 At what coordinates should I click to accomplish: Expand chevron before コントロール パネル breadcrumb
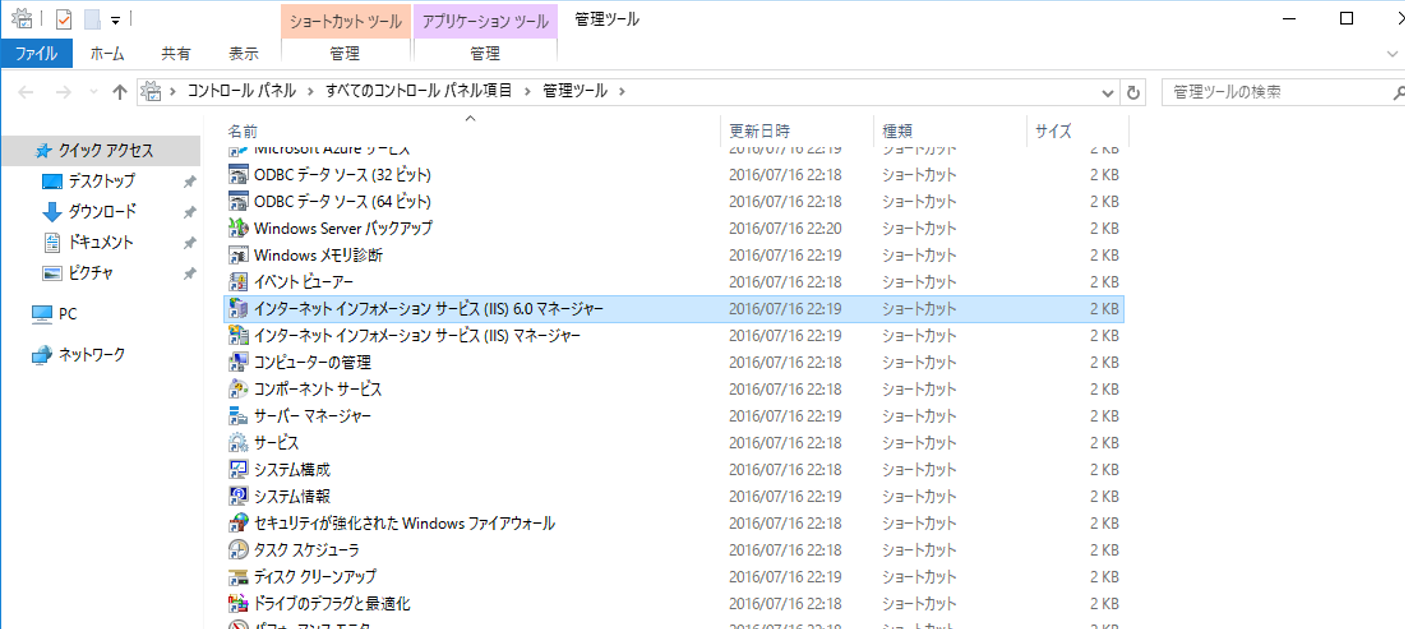tap(173, 91)
